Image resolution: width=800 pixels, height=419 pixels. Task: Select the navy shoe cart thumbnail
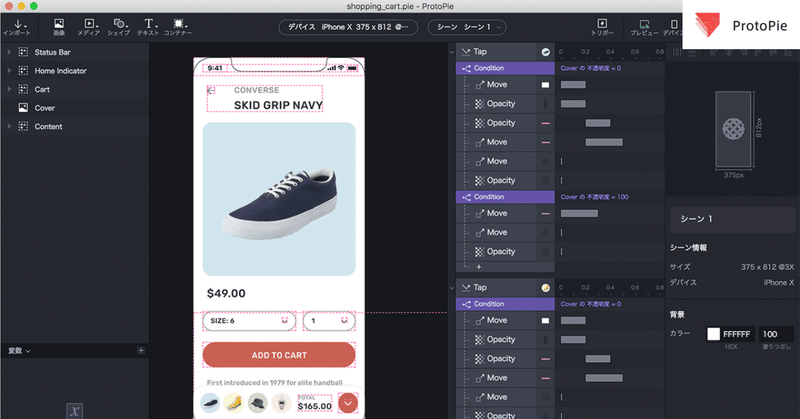click(210, 403)
